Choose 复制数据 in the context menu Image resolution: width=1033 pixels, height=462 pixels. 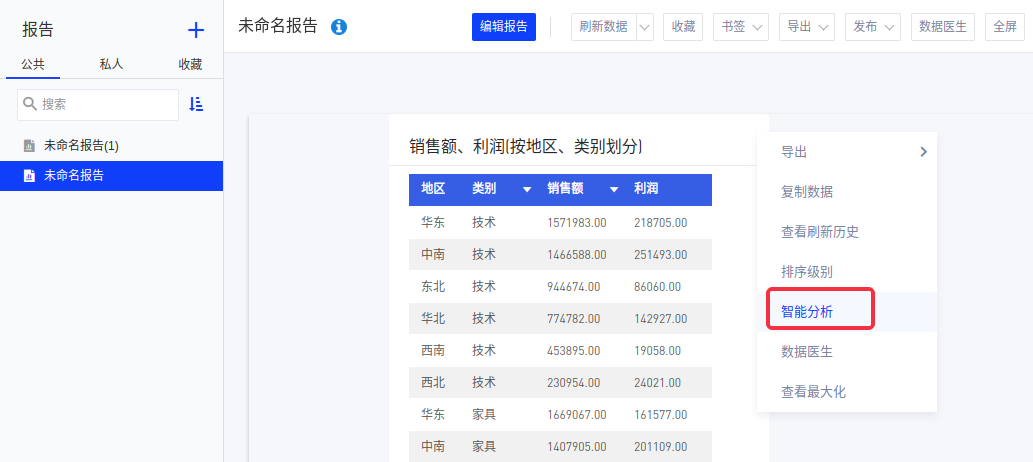click(807, 192)
